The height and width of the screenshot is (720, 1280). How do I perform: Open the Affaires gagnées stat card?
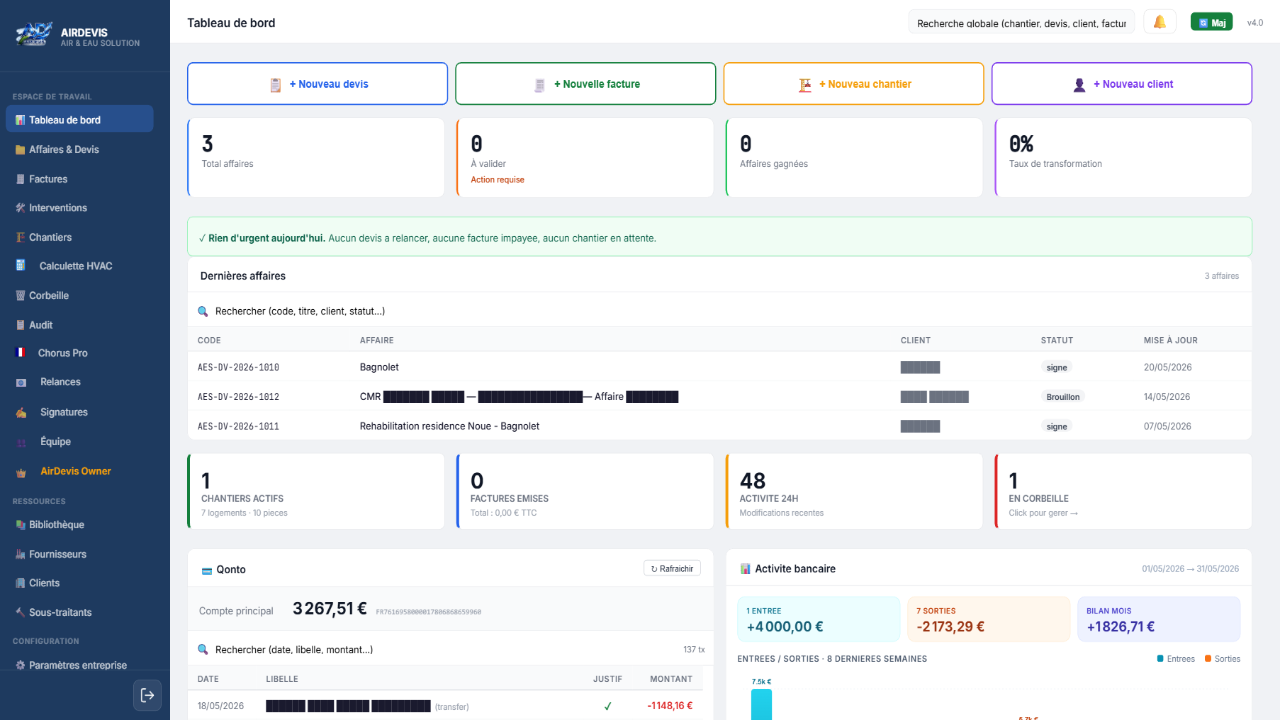pyautogui.click(x=854, y=157)
